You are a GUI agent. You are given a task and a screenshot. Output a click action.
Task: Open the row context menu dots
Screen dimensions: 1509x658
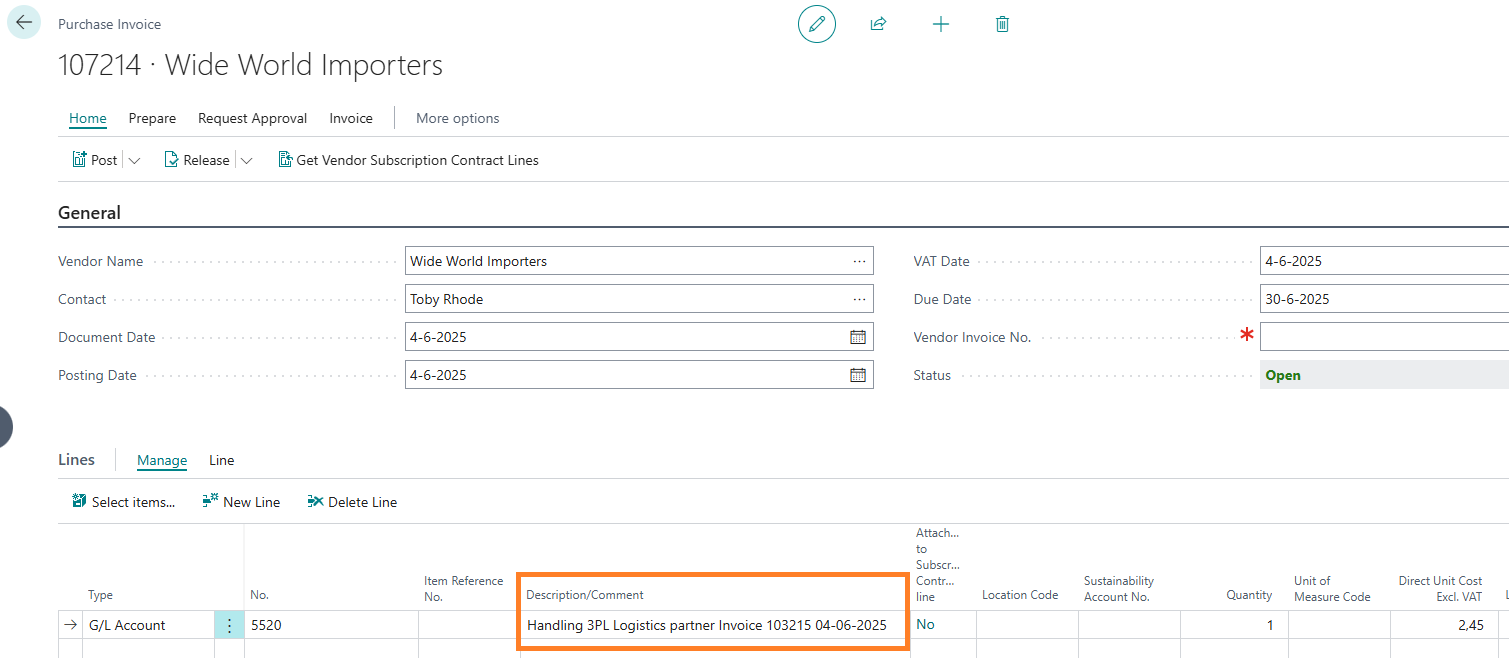click(229, 625)
